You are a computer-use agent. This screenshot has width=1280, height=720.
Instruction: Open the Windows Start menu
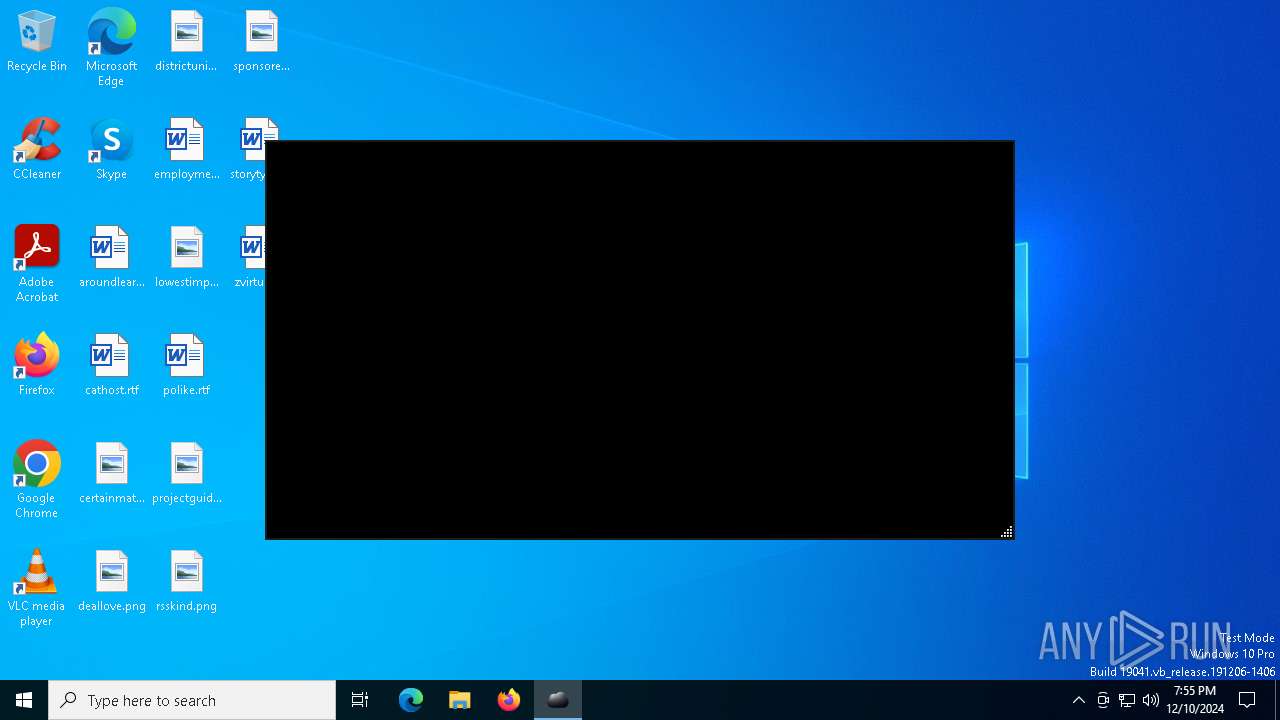pyautogui.click(x=24, y=700)
